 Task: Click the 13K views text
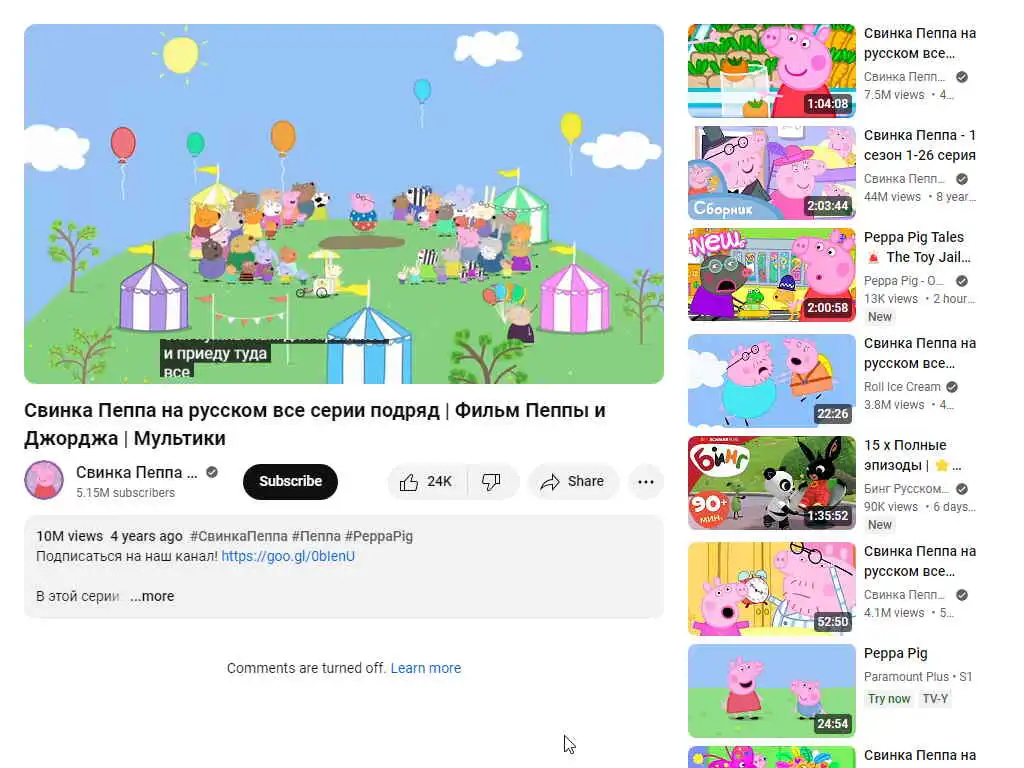click(x=891, y=298)
